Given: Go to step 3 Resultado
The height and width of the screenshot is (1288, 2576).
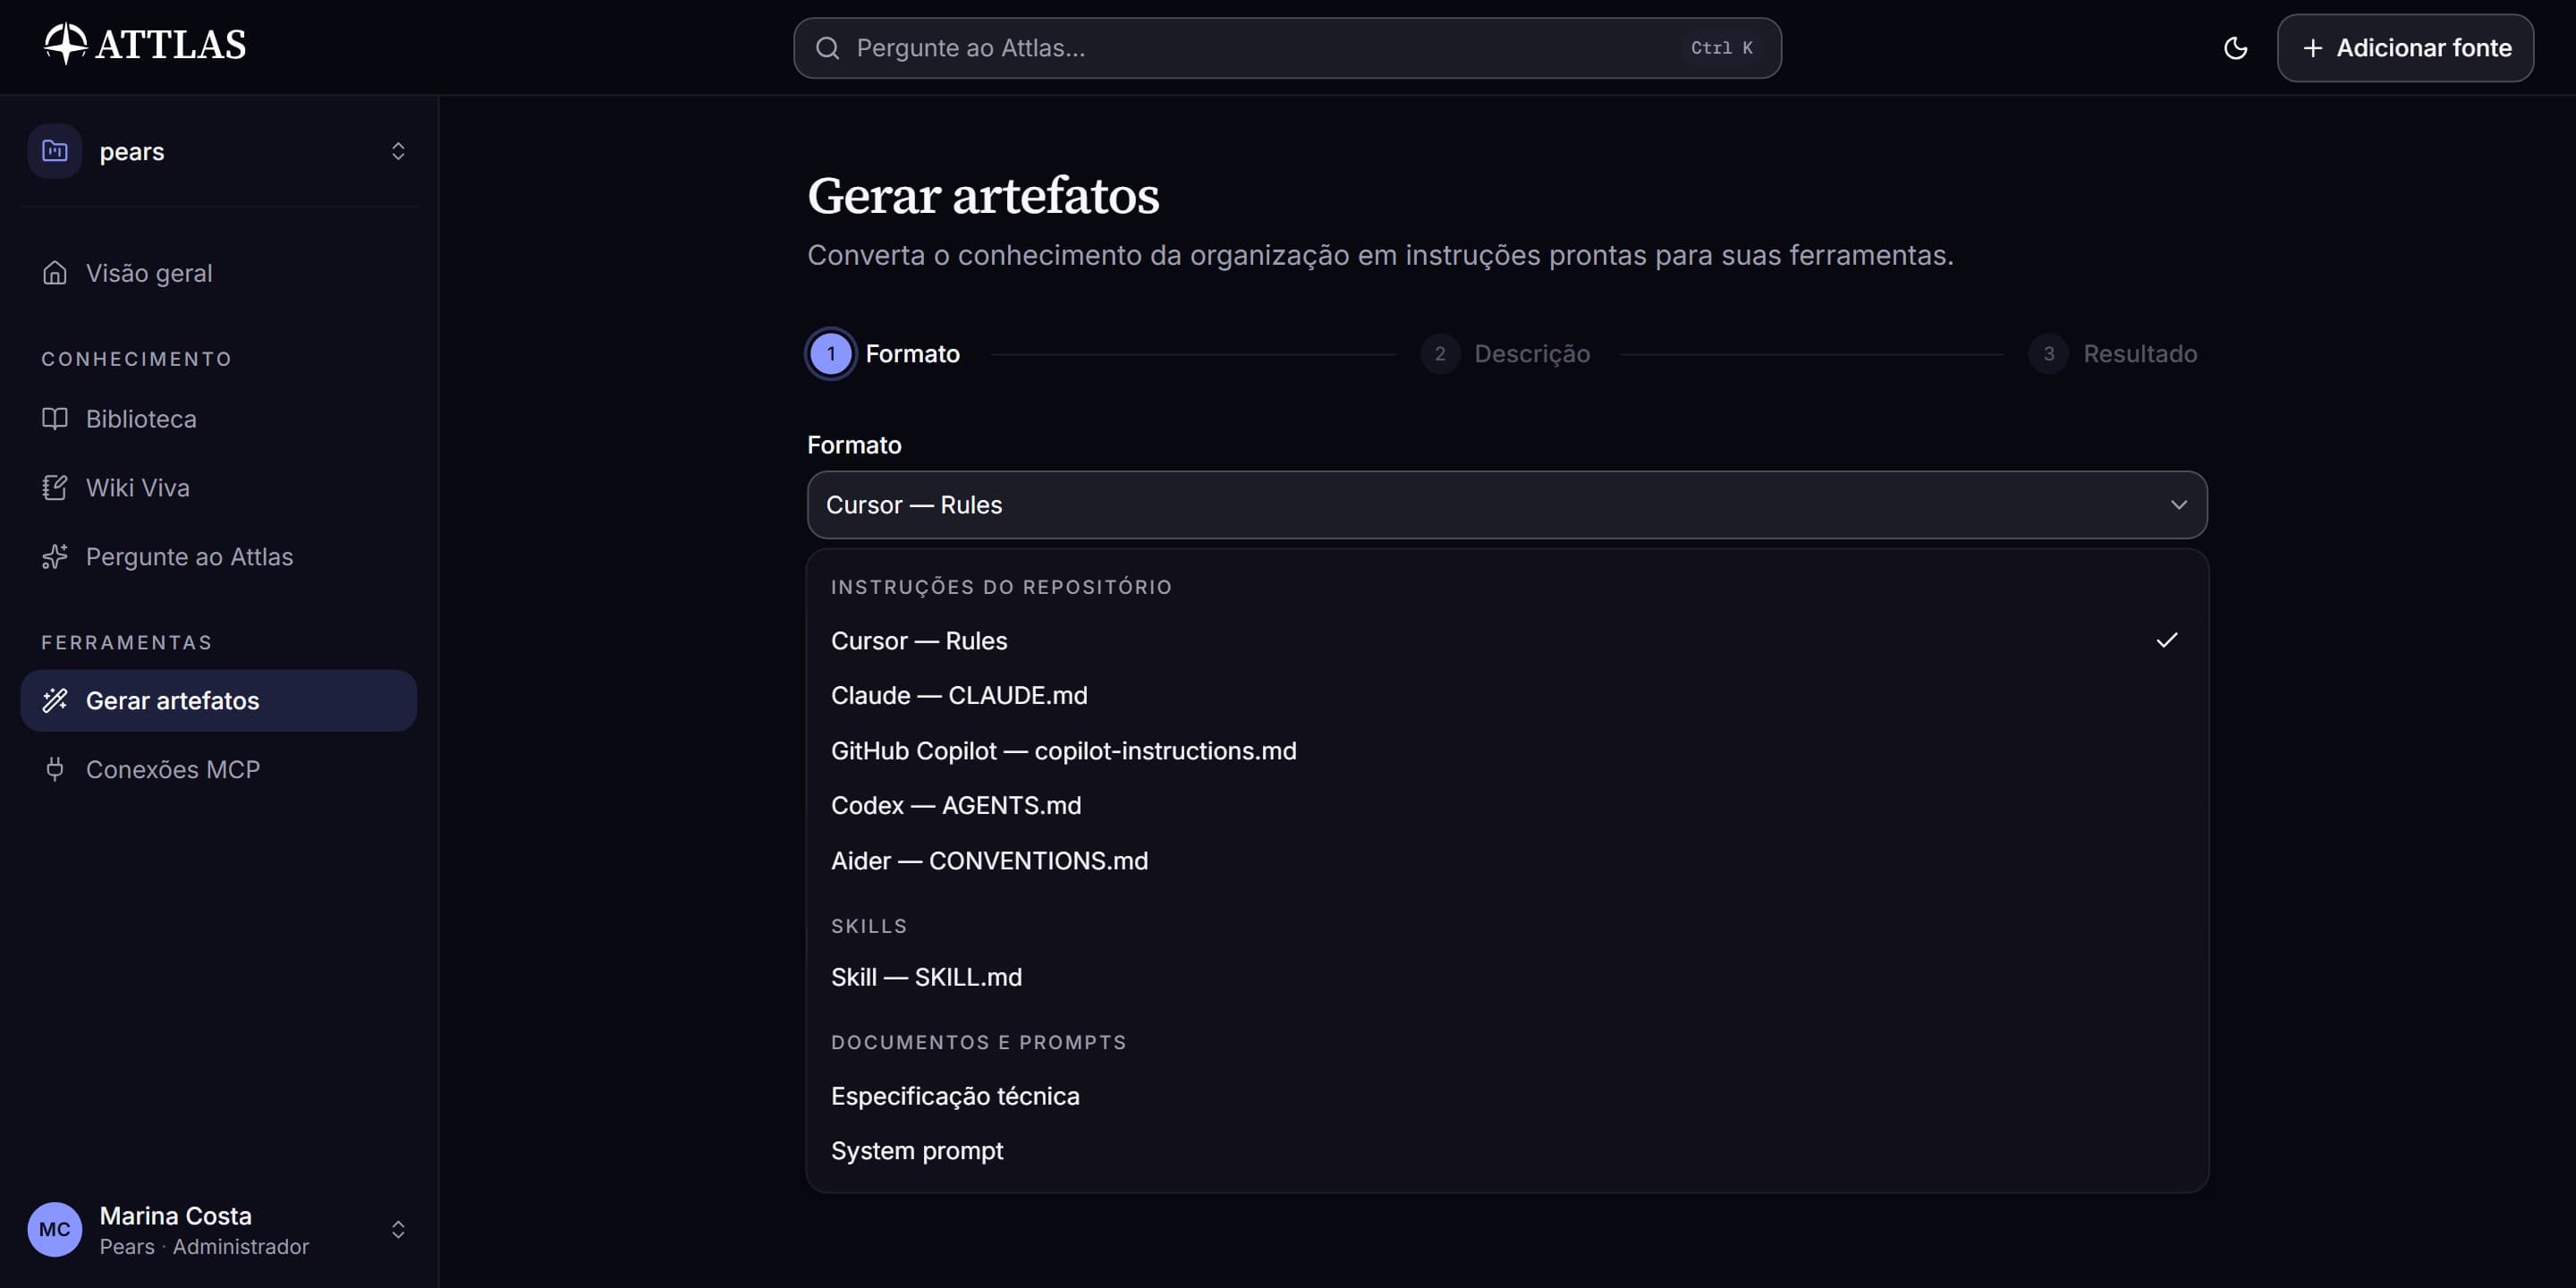Looking at the screenshot, I should [x=2113, y=354].
